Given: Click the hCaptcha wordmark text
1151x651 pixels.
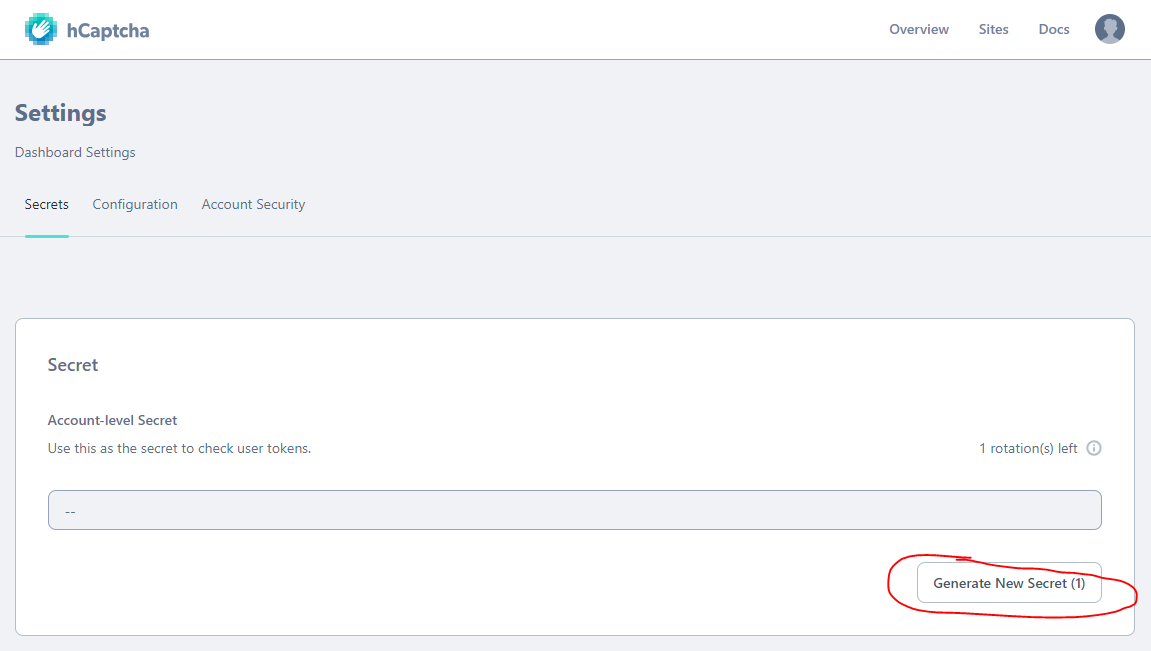Looking at the screenshot, I should pyautogui.click(x=108, y=30).
